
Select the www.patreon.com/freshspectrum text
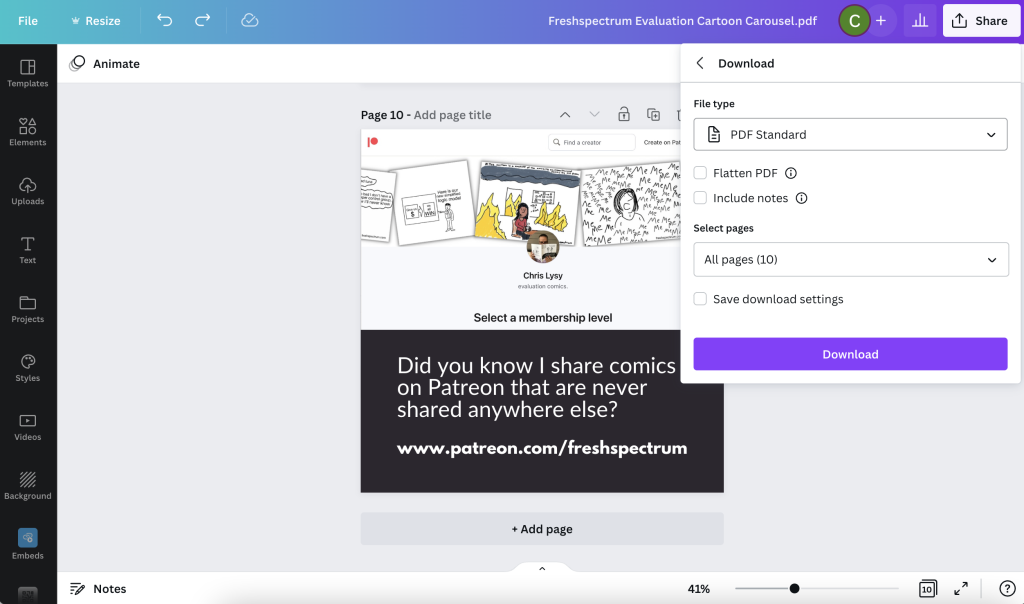click(x=542, y=448)
